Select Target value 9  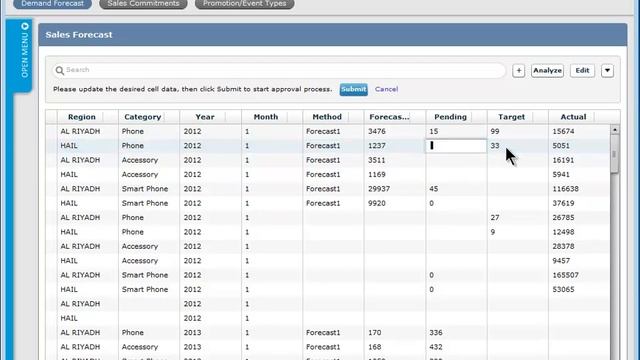coord(493,232)
